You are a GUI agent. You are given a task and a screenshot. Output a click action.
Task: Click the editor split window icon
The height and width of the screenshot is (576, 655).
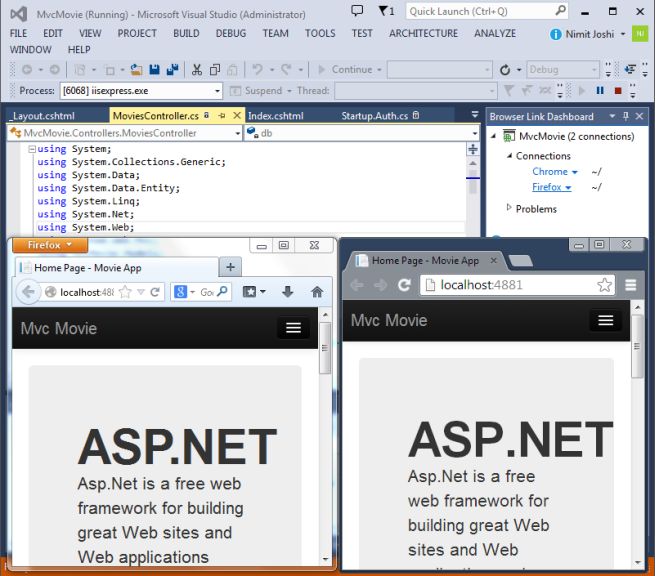(473, 149)
